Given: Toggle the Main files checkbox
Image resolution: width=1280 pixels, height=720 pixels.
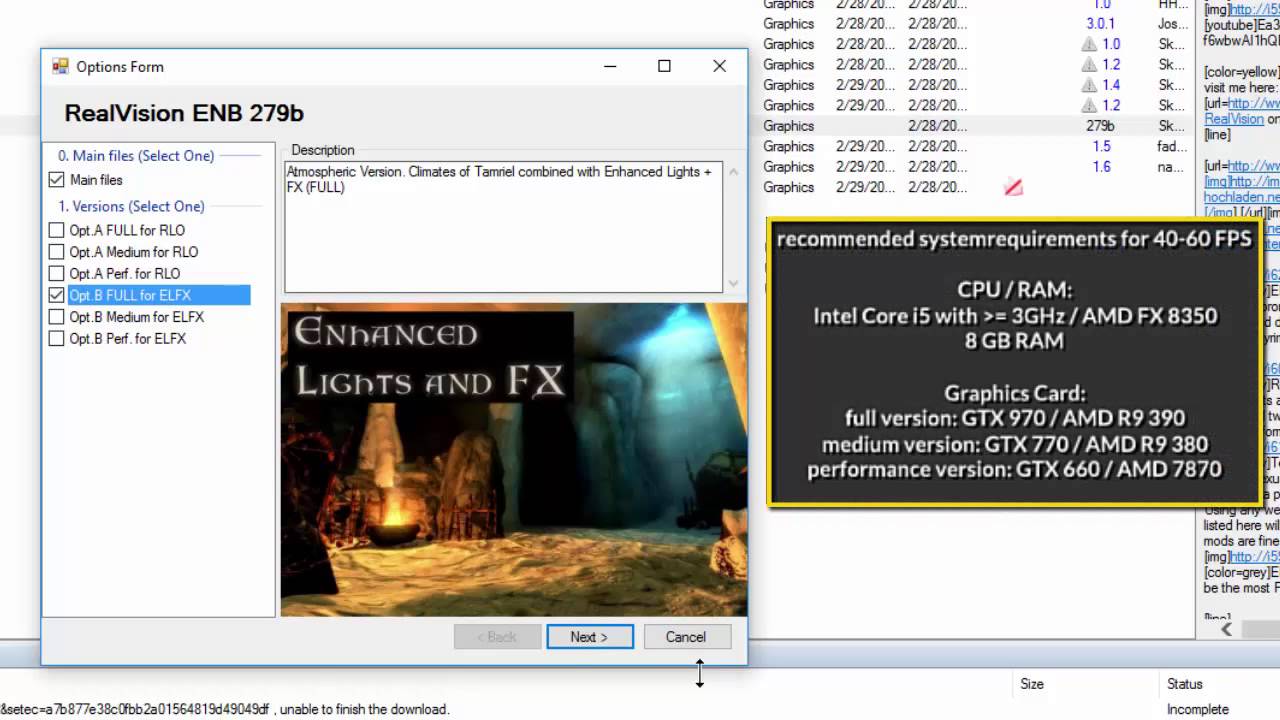Looking at the screenshot, I should 56,180.
